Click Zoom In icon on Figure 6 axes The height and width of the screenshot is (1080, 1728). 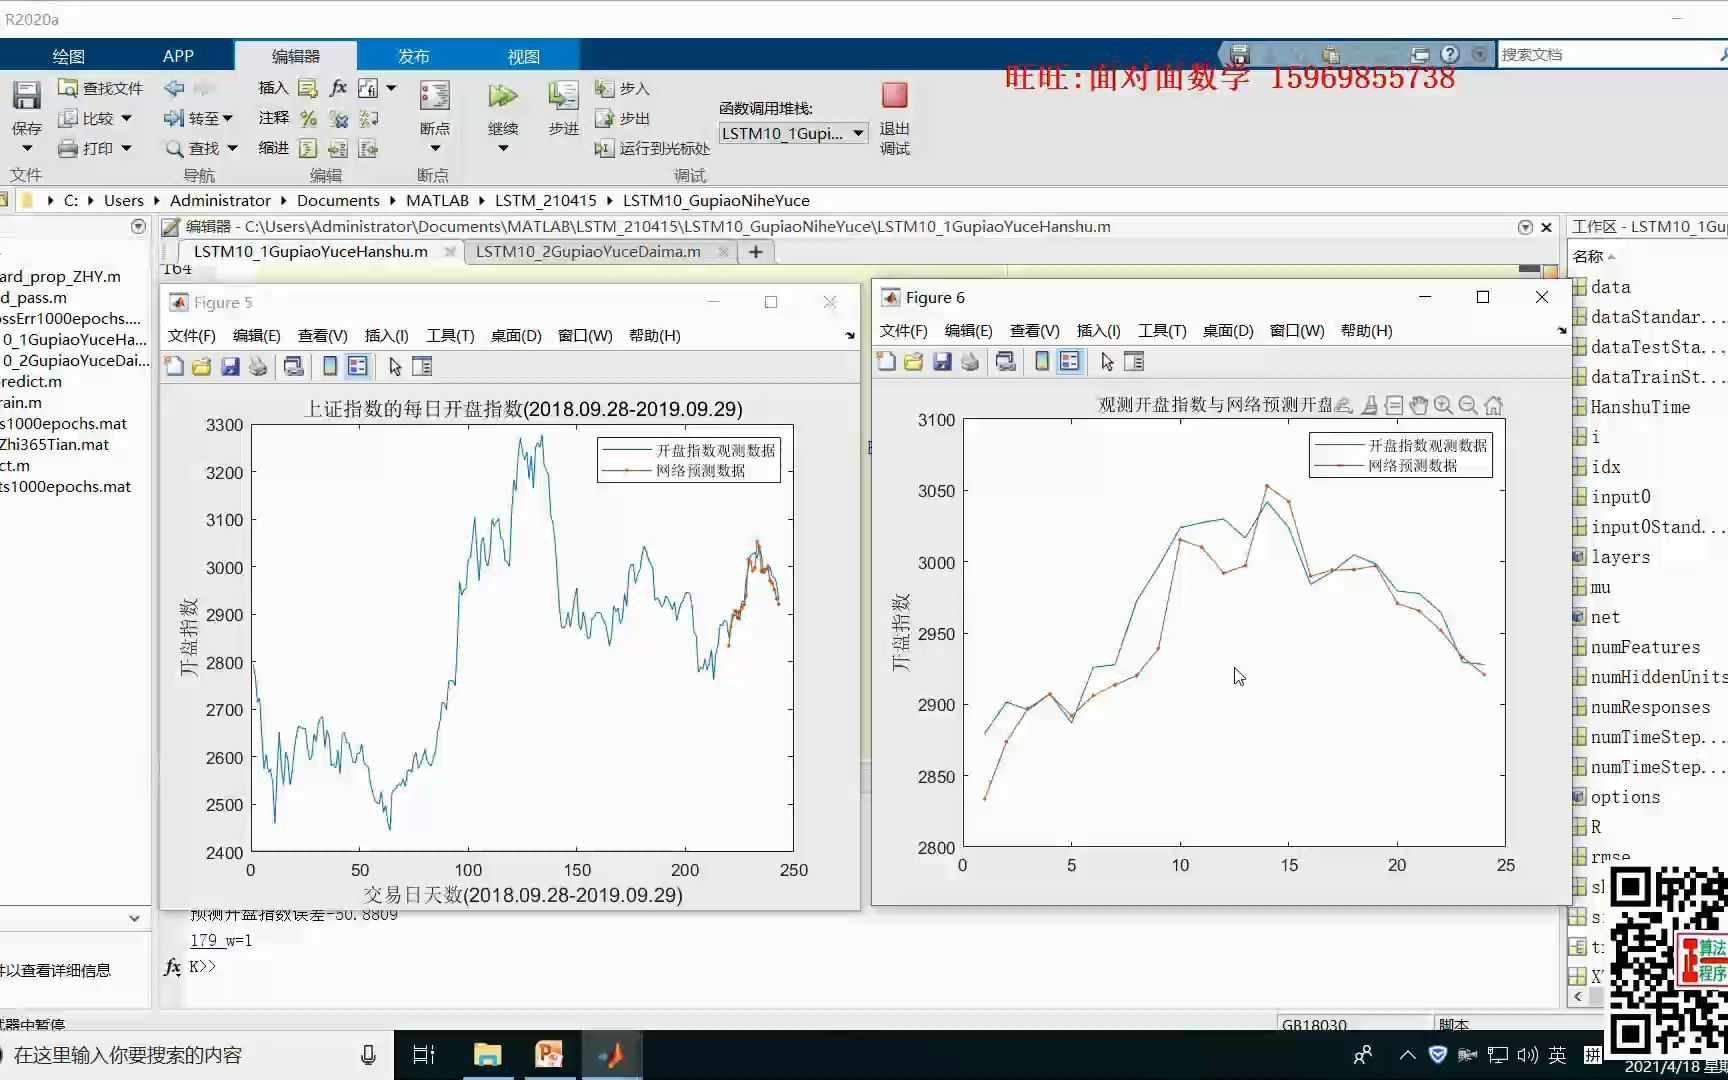(1443, 405)
